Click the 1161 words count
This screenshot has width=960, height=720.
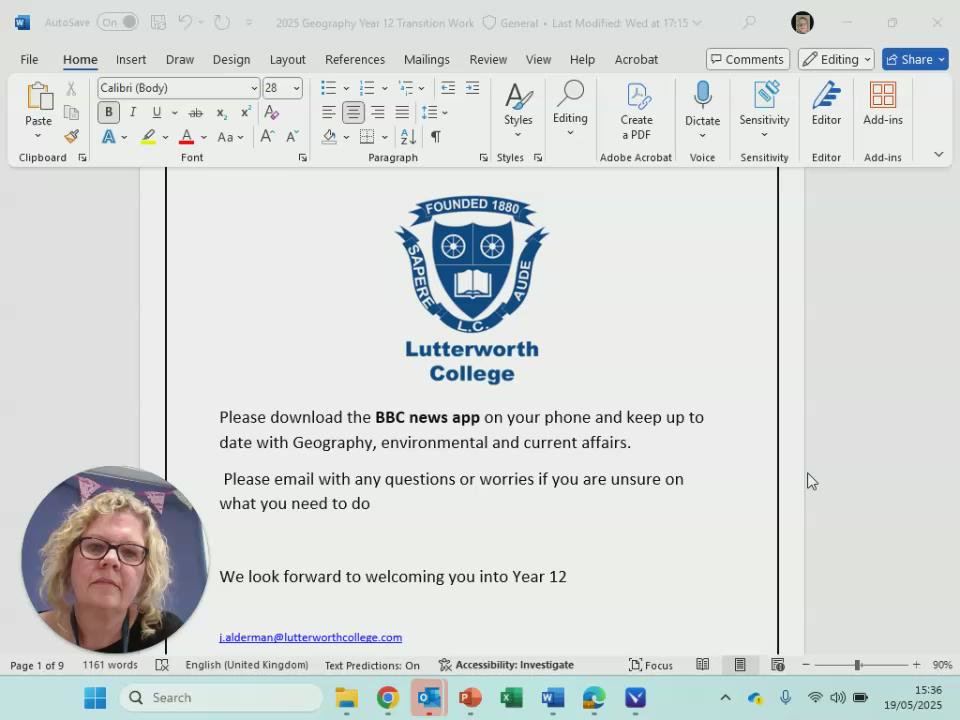110,665
